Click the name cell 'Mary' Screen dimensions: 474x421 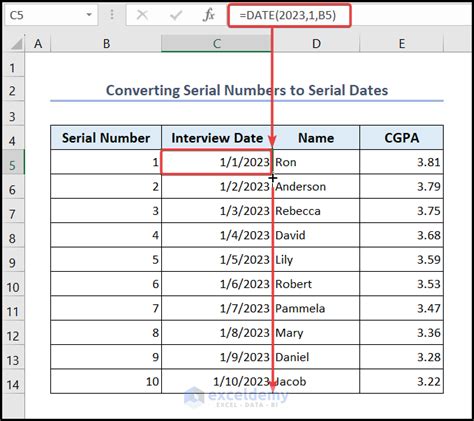[x=316, y=332]
